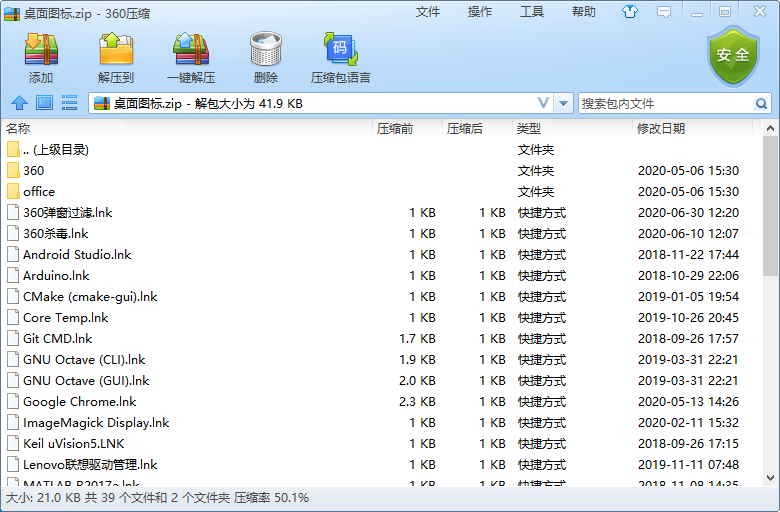Click the 360 folder icon
Image resolution: width=780 pixels, height=512 pixels.
coord(13,170)
